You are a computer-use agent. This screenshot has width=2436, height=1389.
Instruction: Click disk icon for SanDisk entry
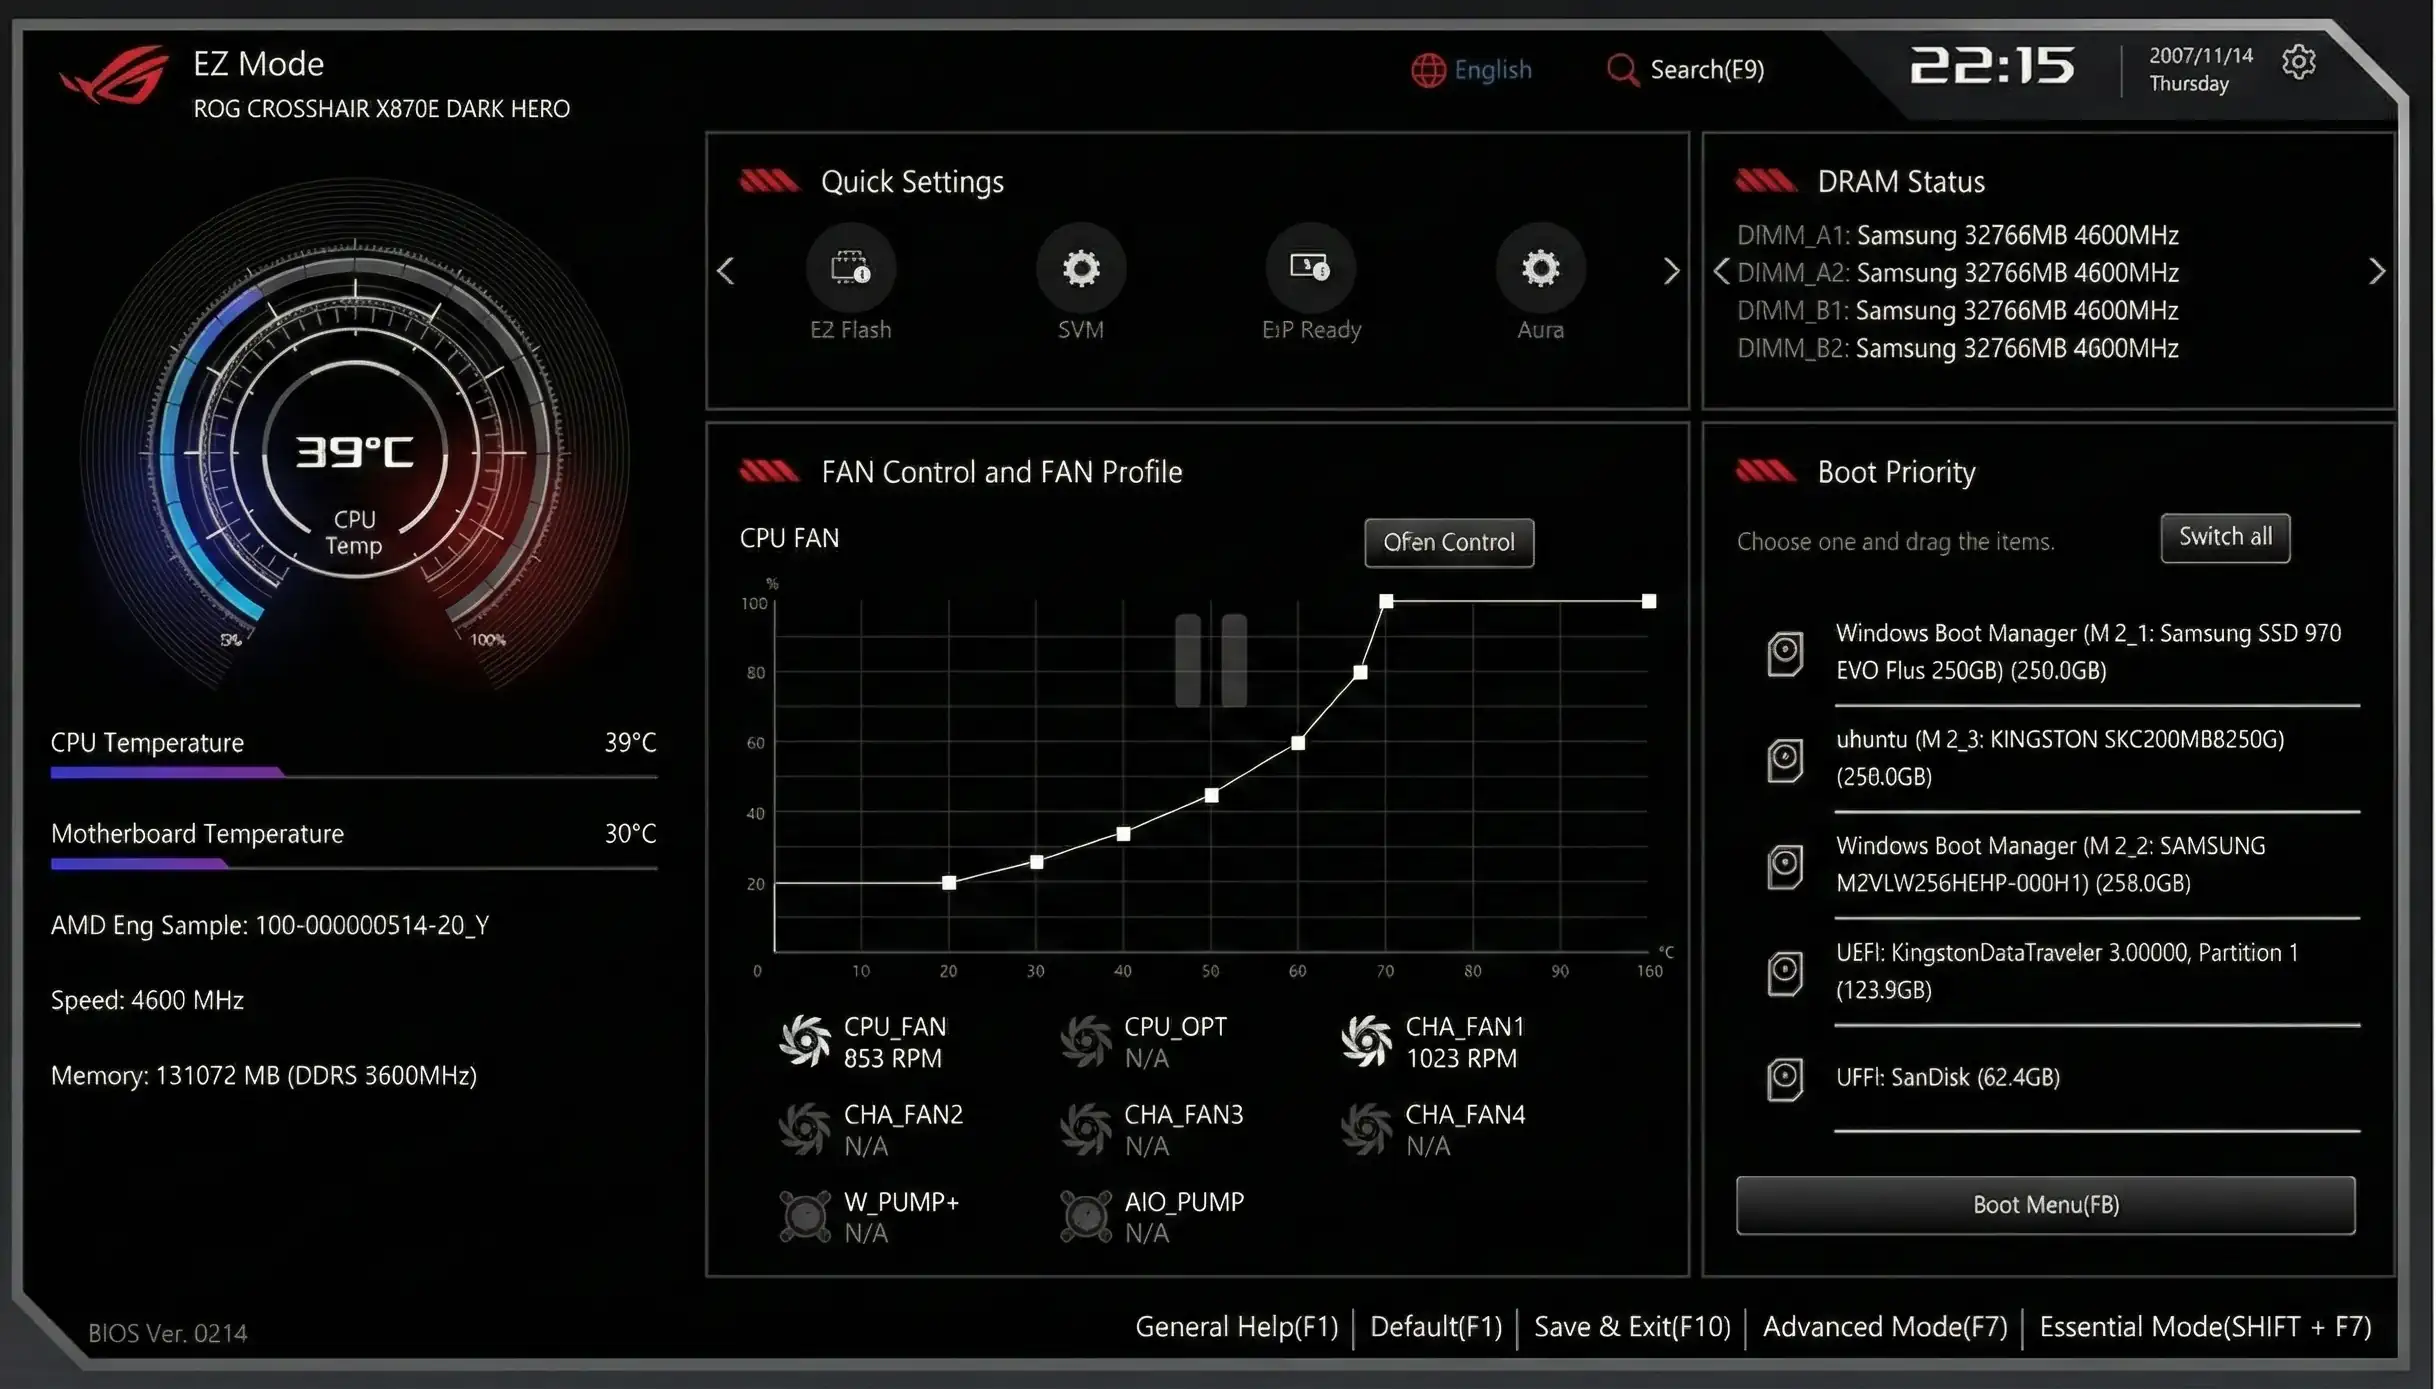click(1785, 1079)
